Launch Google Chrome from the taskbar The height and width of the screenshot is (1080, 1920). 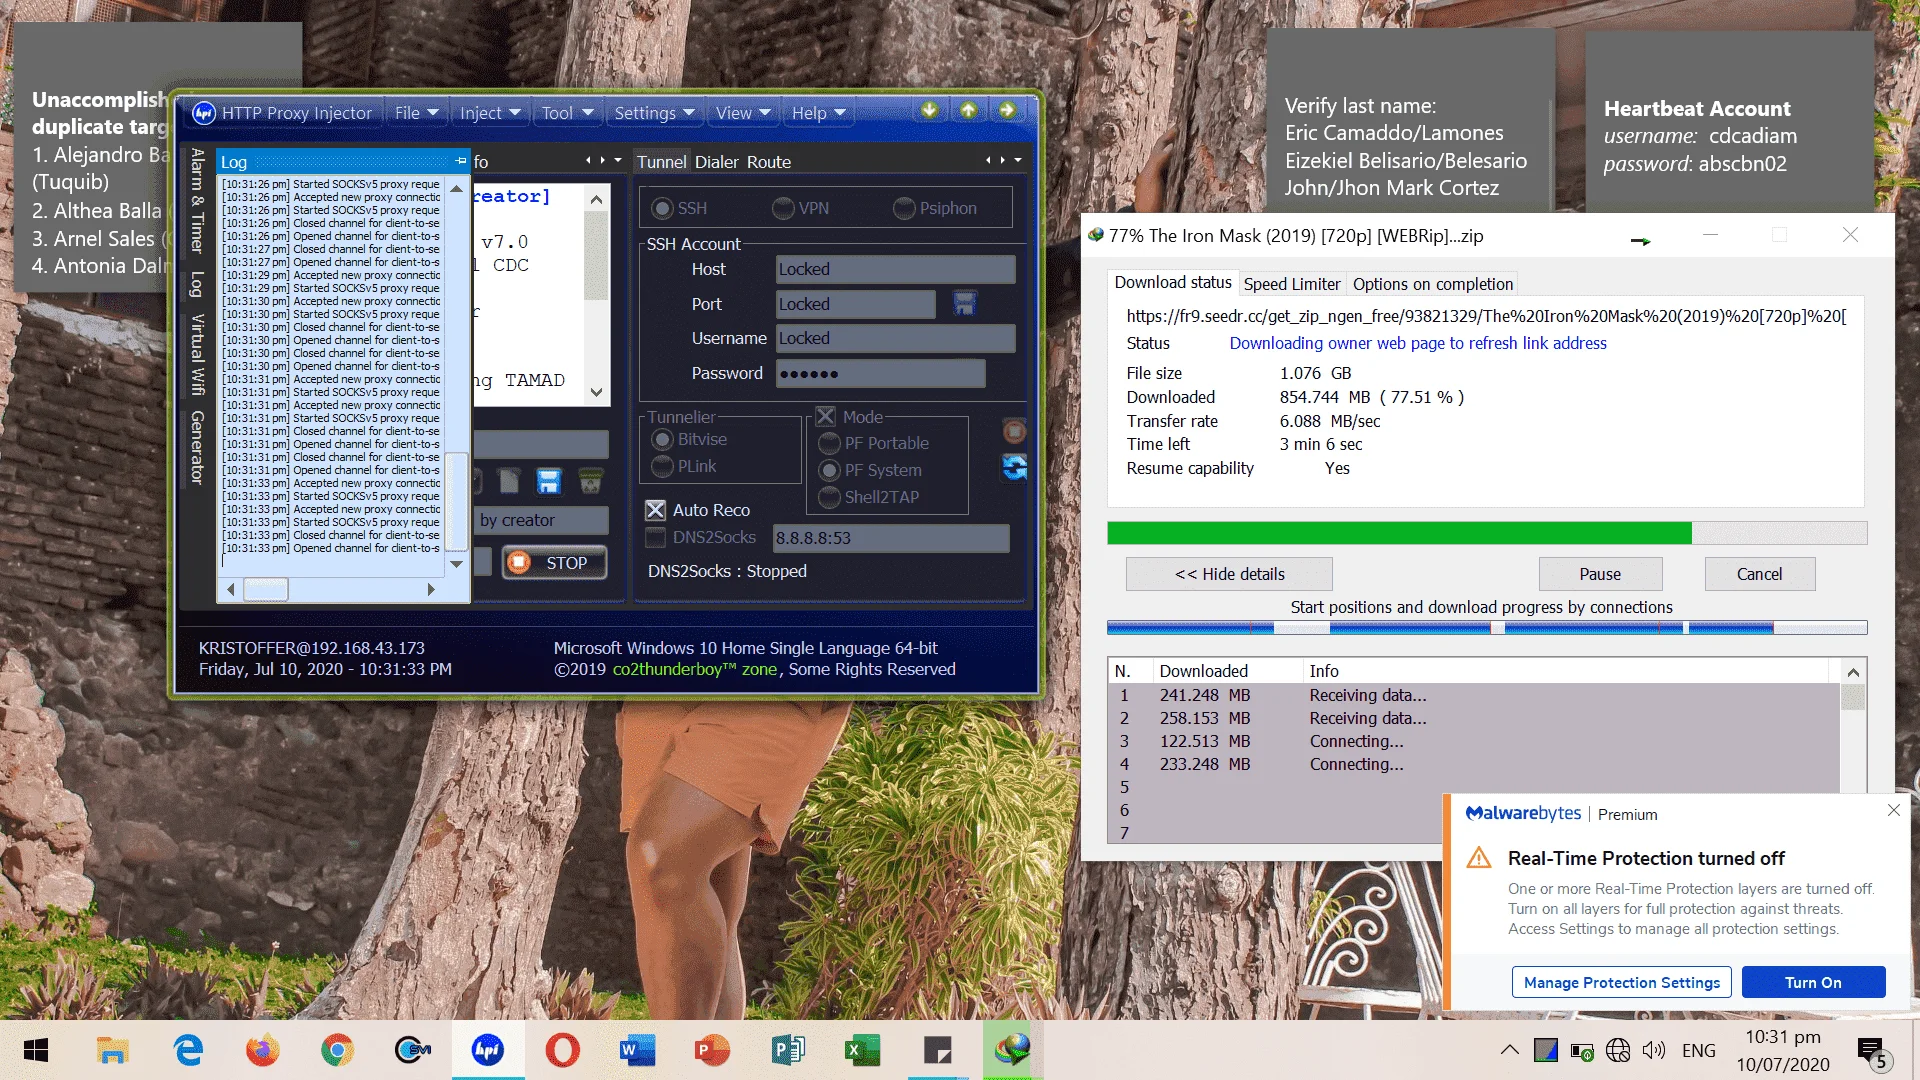[337, 1050]
